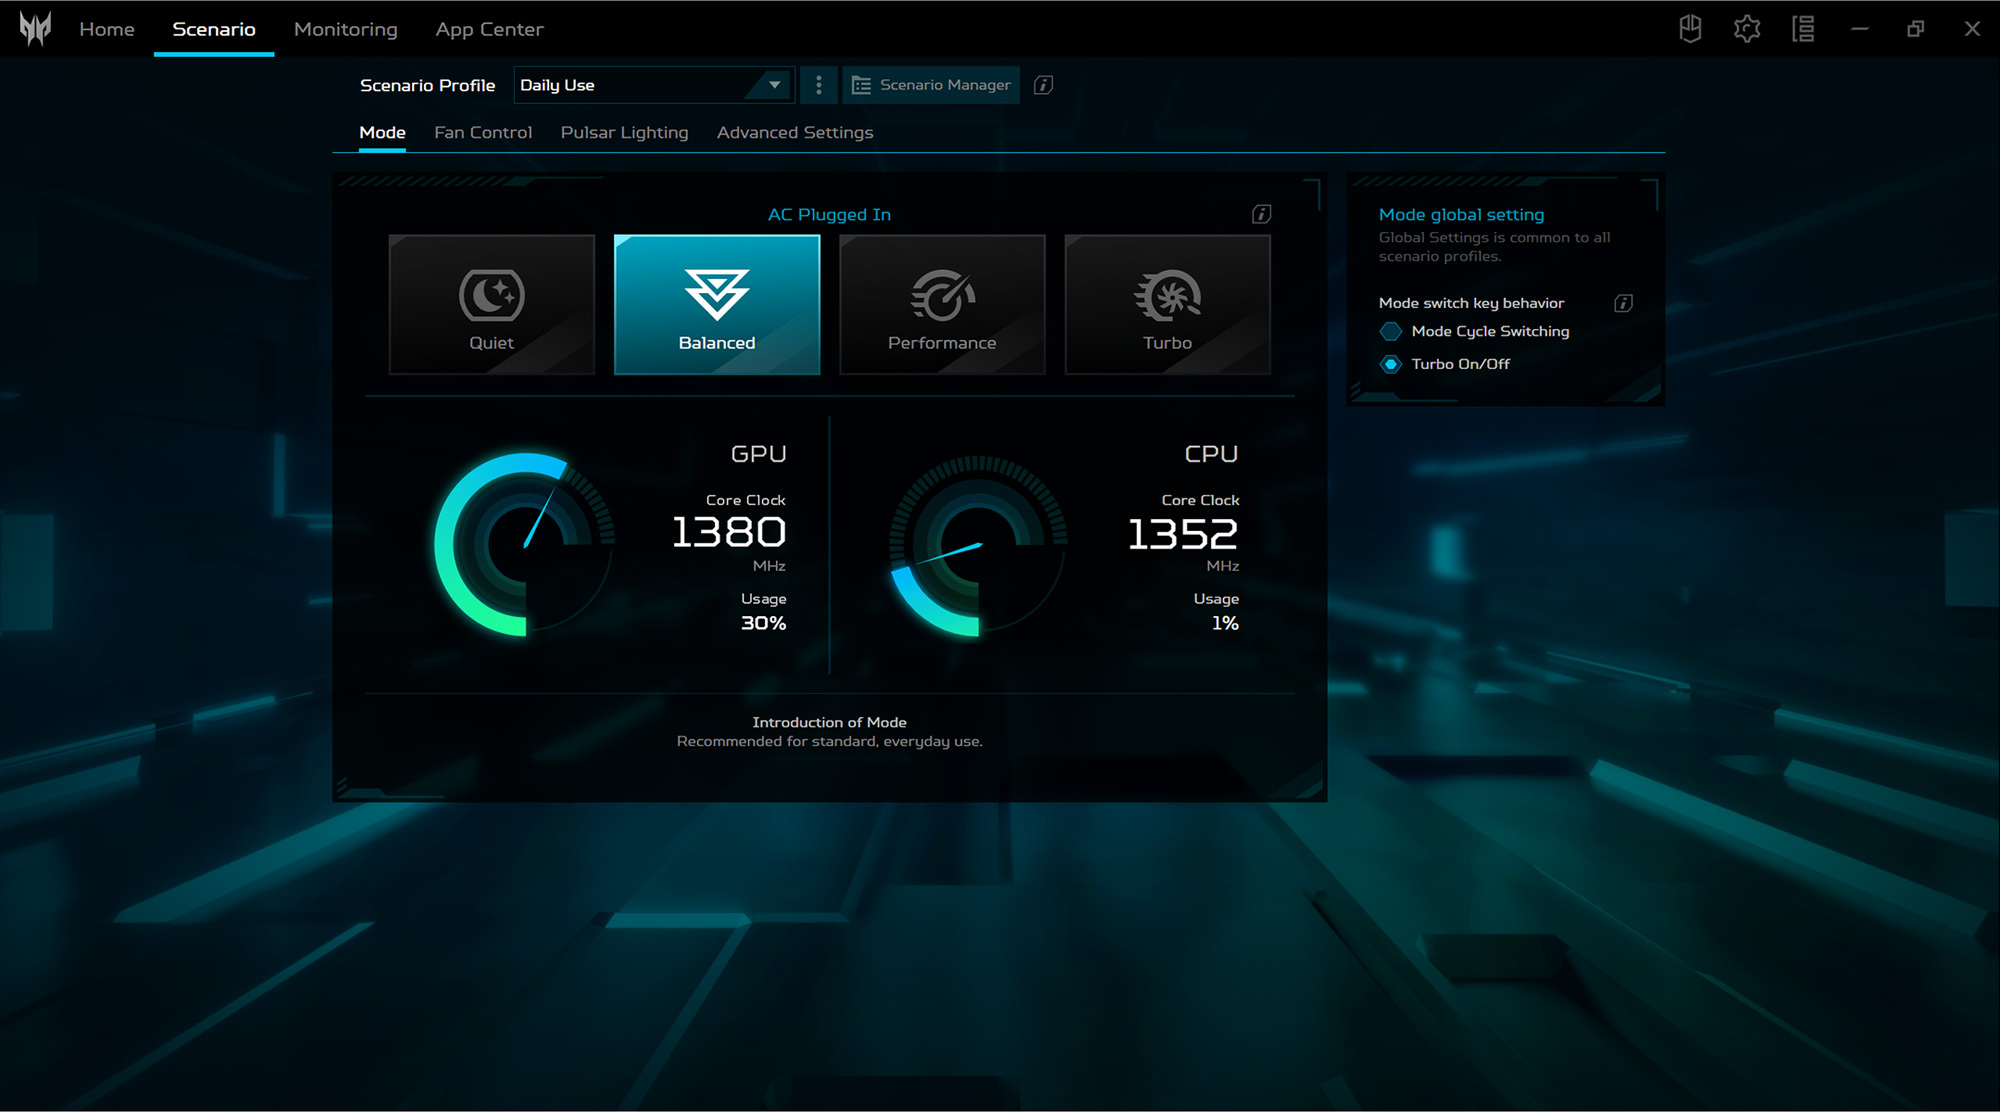This screenshot has height=1112, width=2000.
Task: Click GPU core clock value 1380
Action: tap(729, 532)
